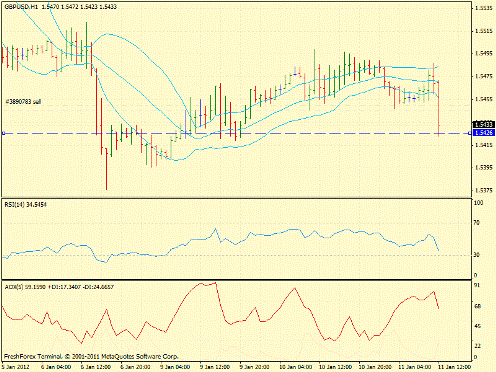
Task: Click the '11 Jan 04:00' time label
Action: tap(414, 367)
